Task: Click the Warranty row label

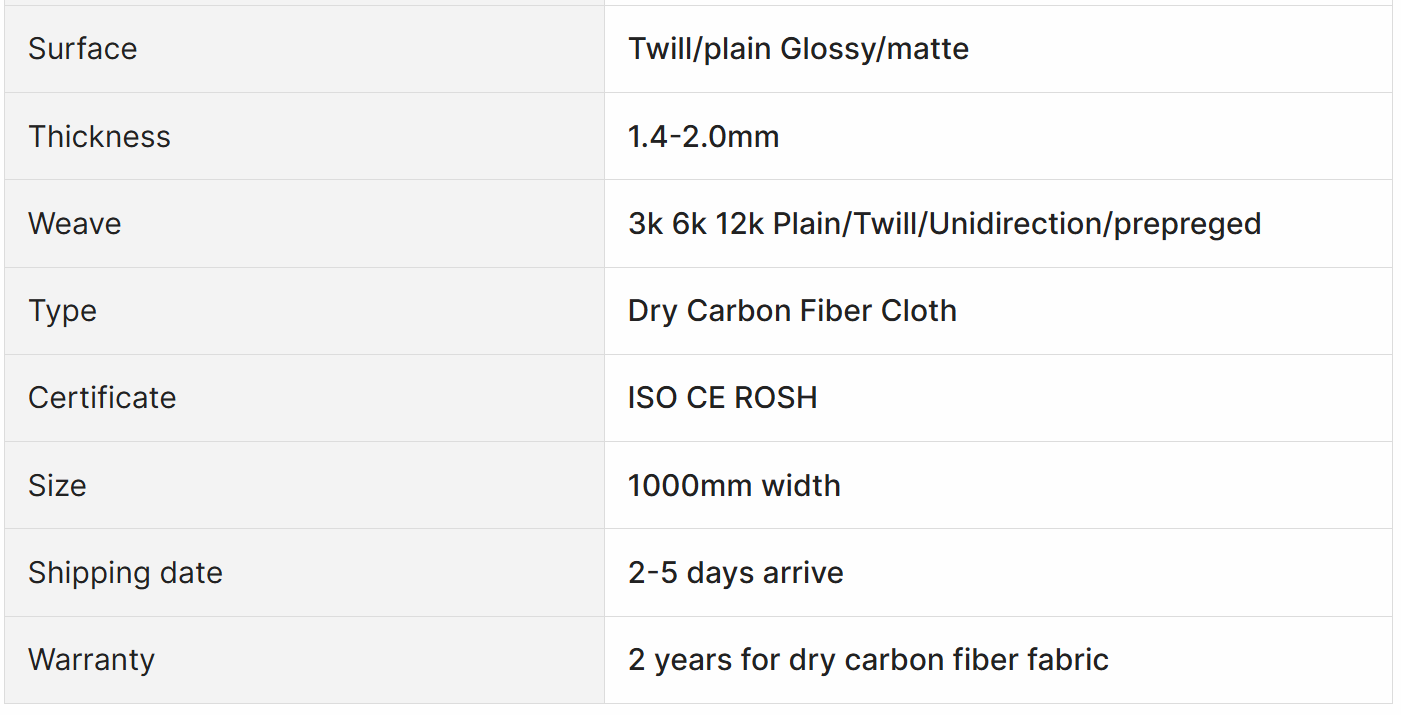Action: (x=91, y=660)
